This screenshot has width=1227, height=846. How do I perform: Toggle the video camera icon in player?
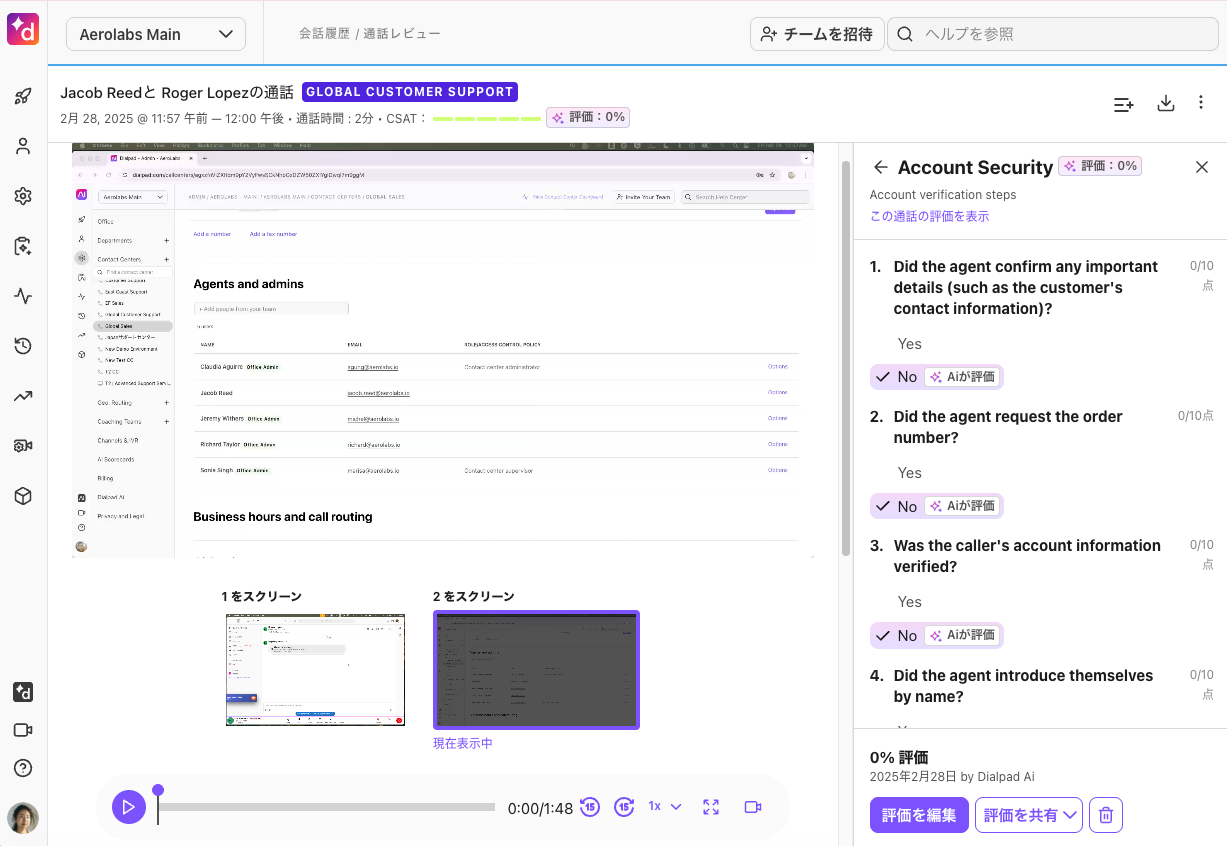[754, 806]
